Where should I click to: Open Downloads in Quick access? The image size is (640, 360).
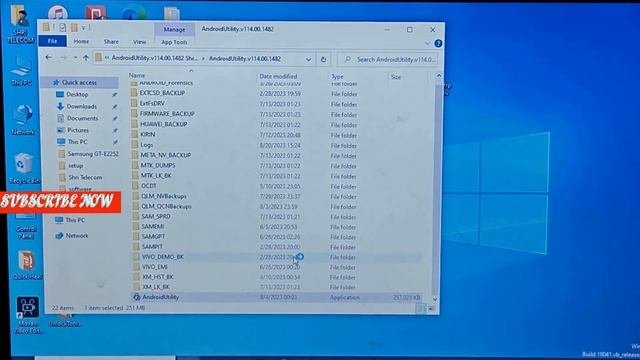82,107
